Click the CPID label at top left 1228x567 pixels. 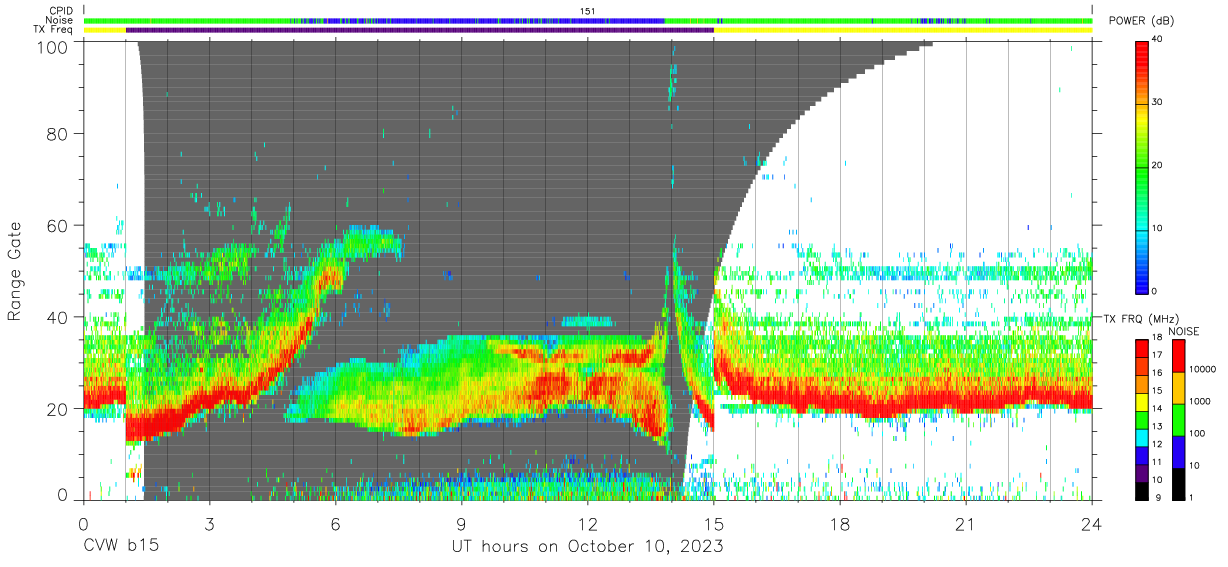coord(59,11)
